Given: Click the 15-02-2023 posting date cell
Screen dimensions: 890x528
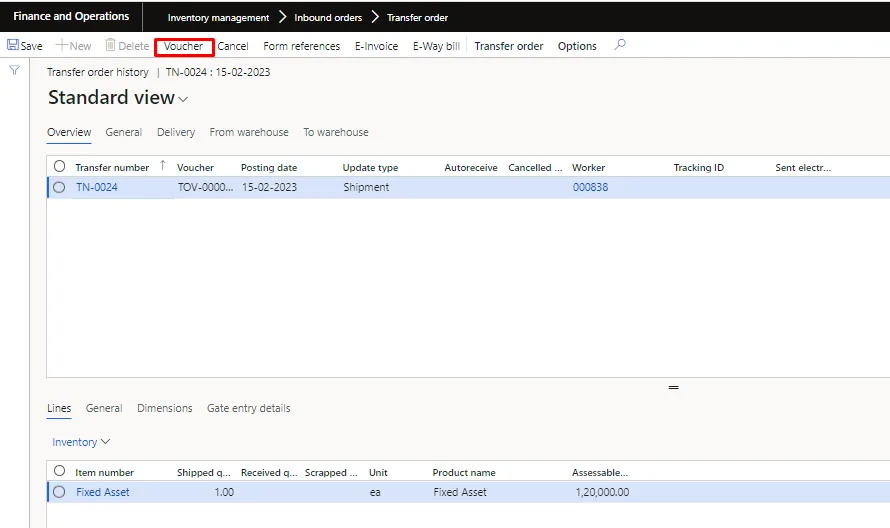Looking at the screenshot, I should tap(269, 187).
